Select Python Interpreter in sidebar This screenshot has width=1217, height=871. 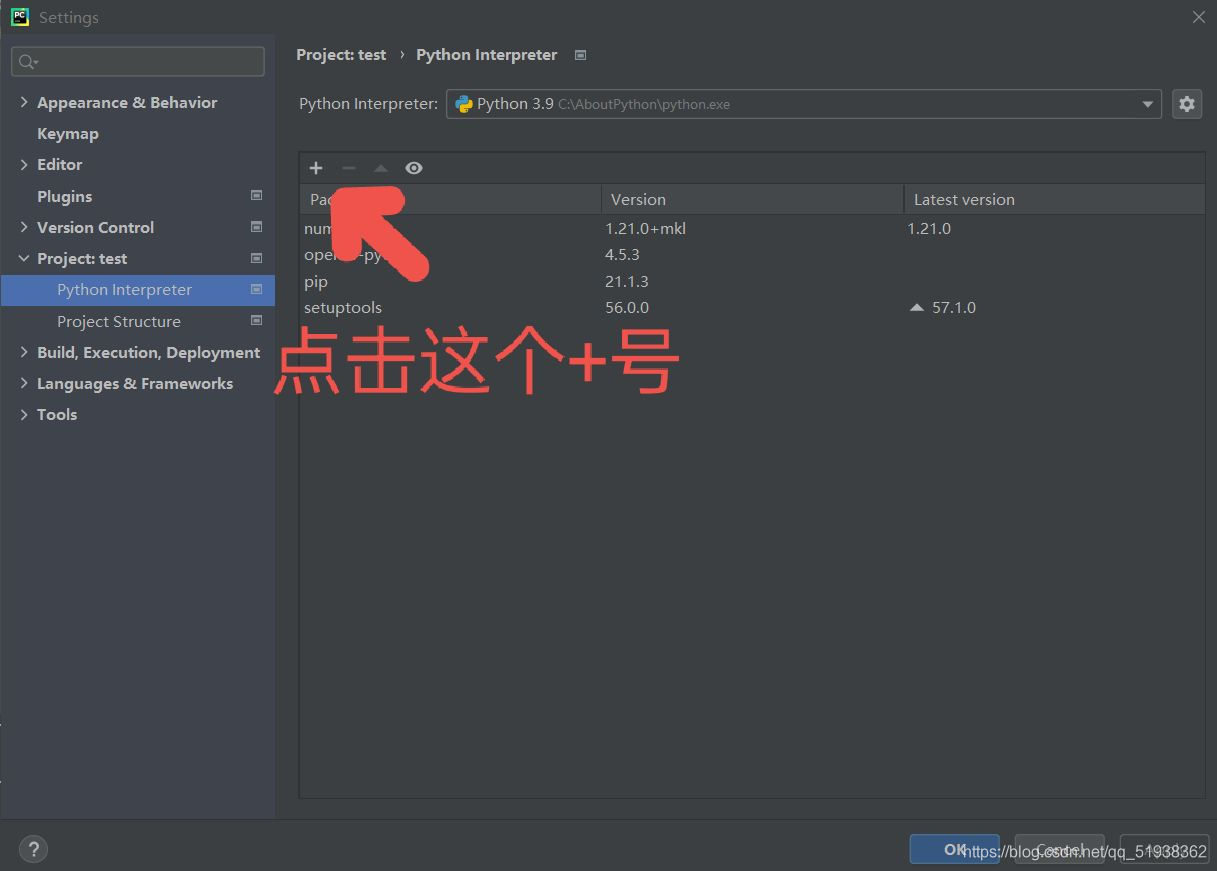[x=138, y=290]
